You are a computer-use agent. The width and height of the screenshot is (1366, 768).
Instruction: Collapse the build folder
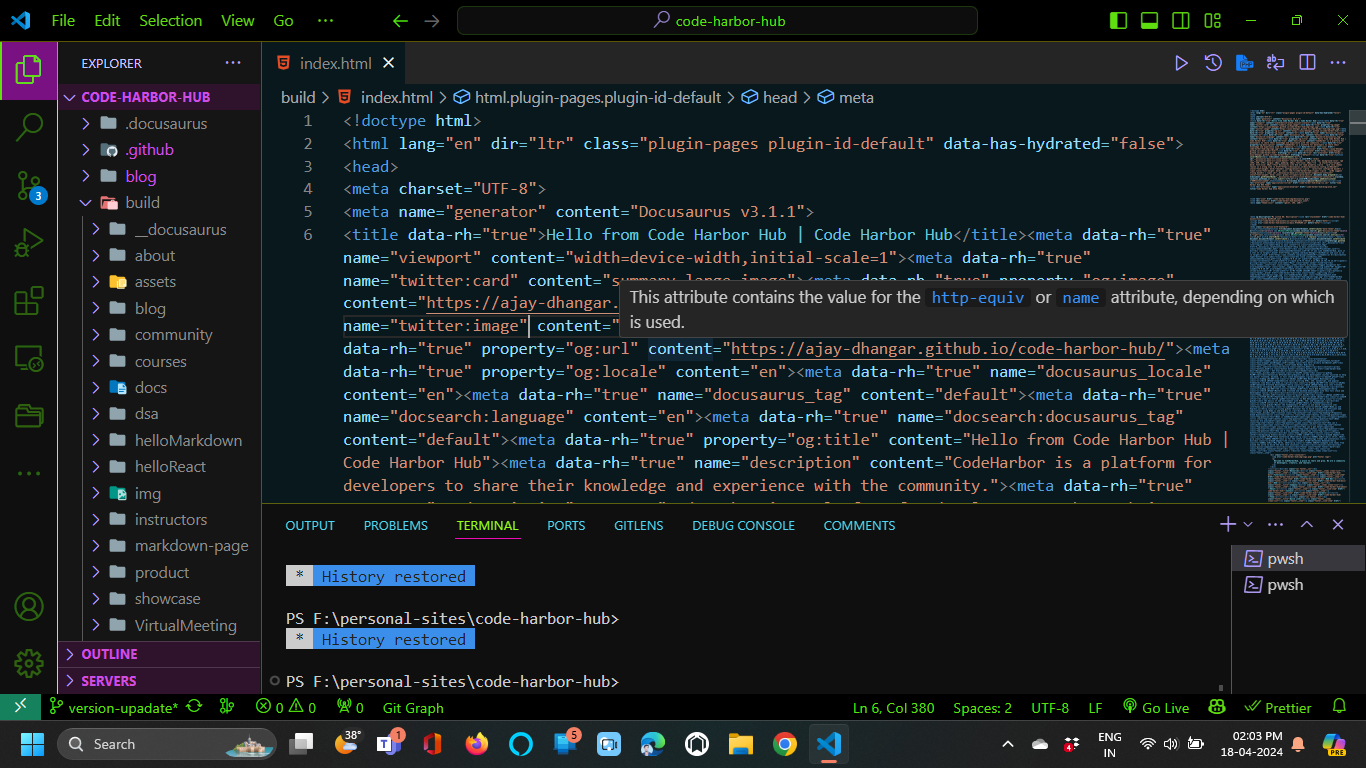(x=159, y=202)
